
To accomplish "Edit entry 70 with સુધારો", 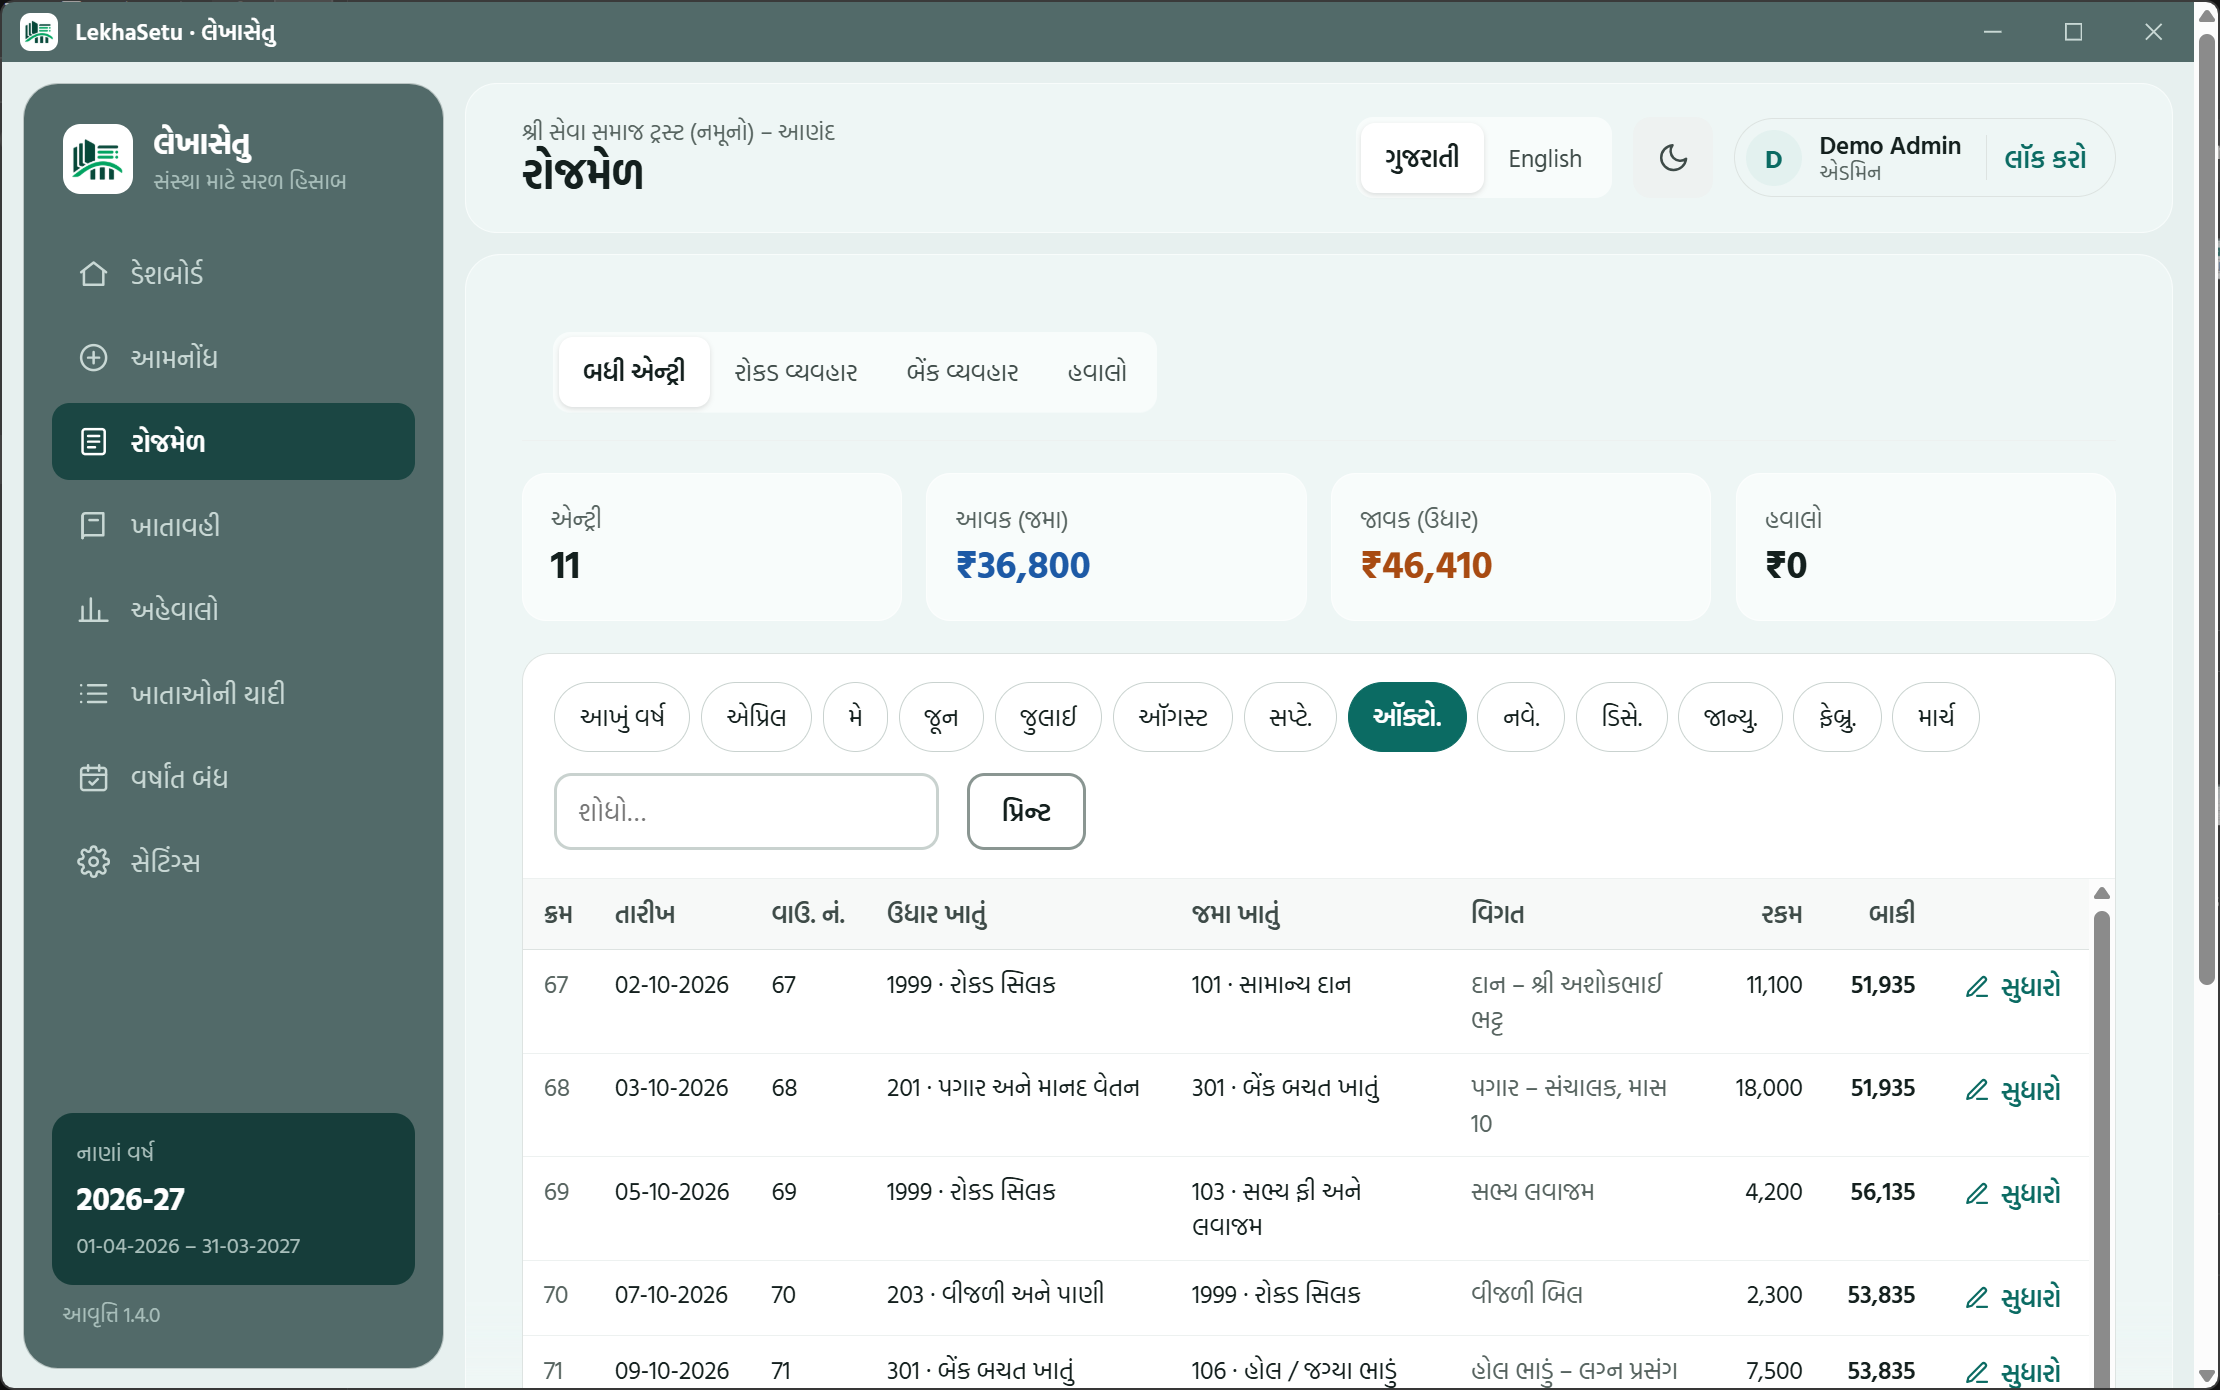I will [2013, 1298].
